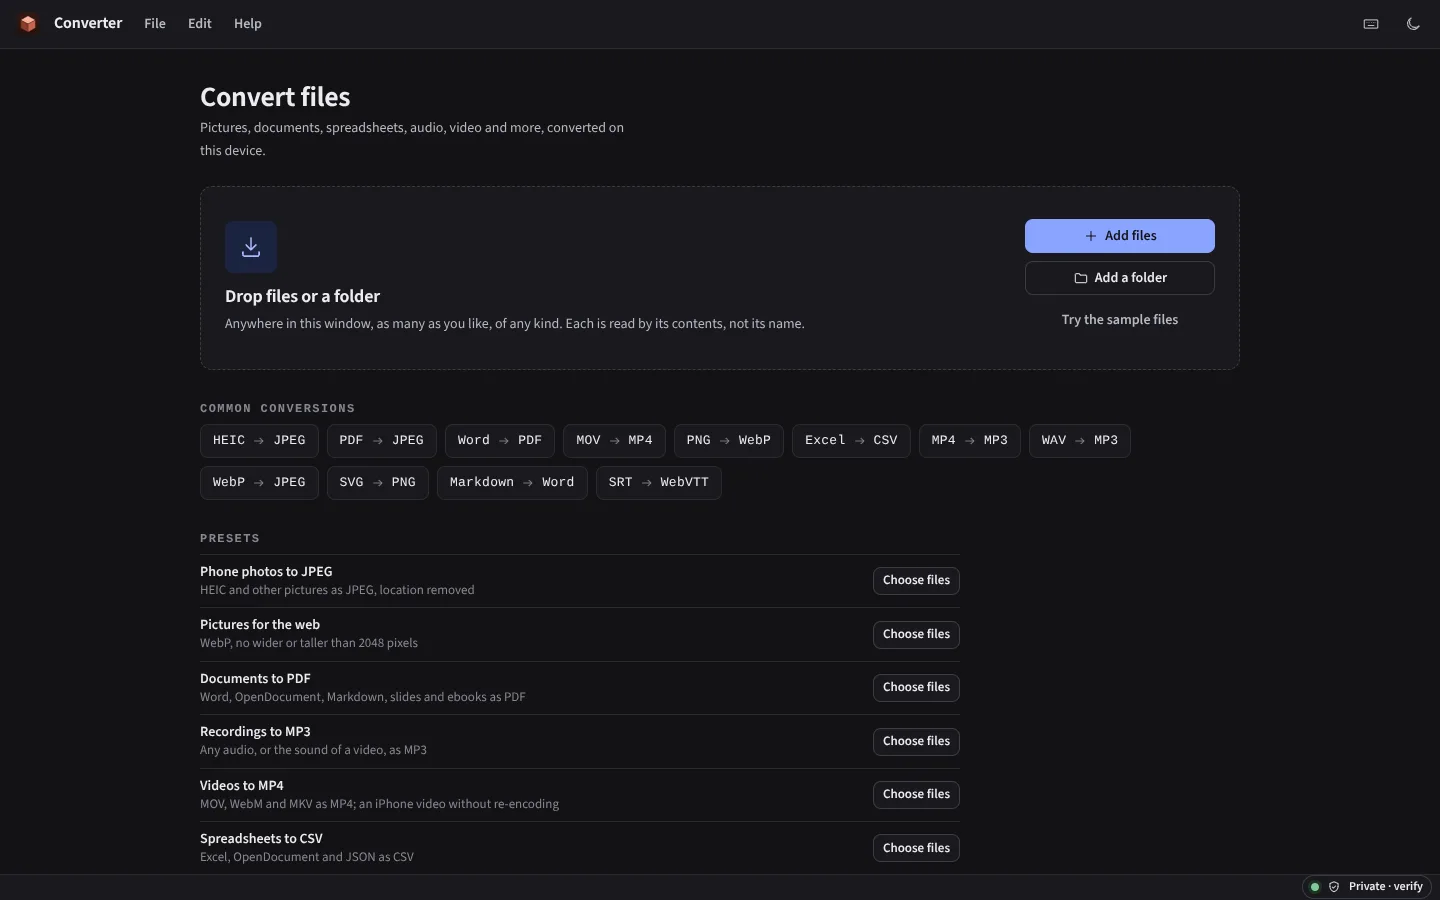Click the shield icon beside Private · verify
Screen dimensions: 1440x900
pos(1334,887)
